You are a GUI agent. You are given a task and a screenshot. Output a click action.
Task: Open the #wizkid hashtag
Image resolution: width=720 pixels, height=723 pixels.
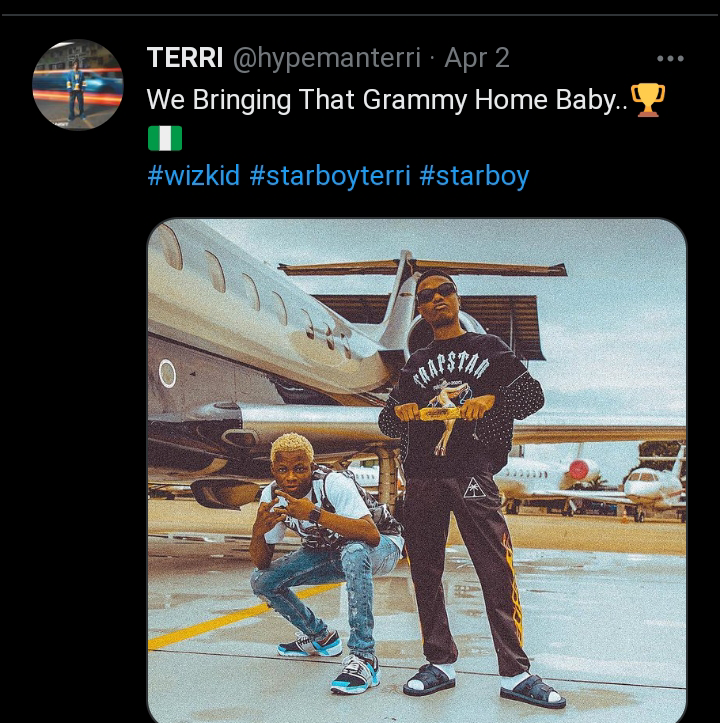[x=194, y=176]
